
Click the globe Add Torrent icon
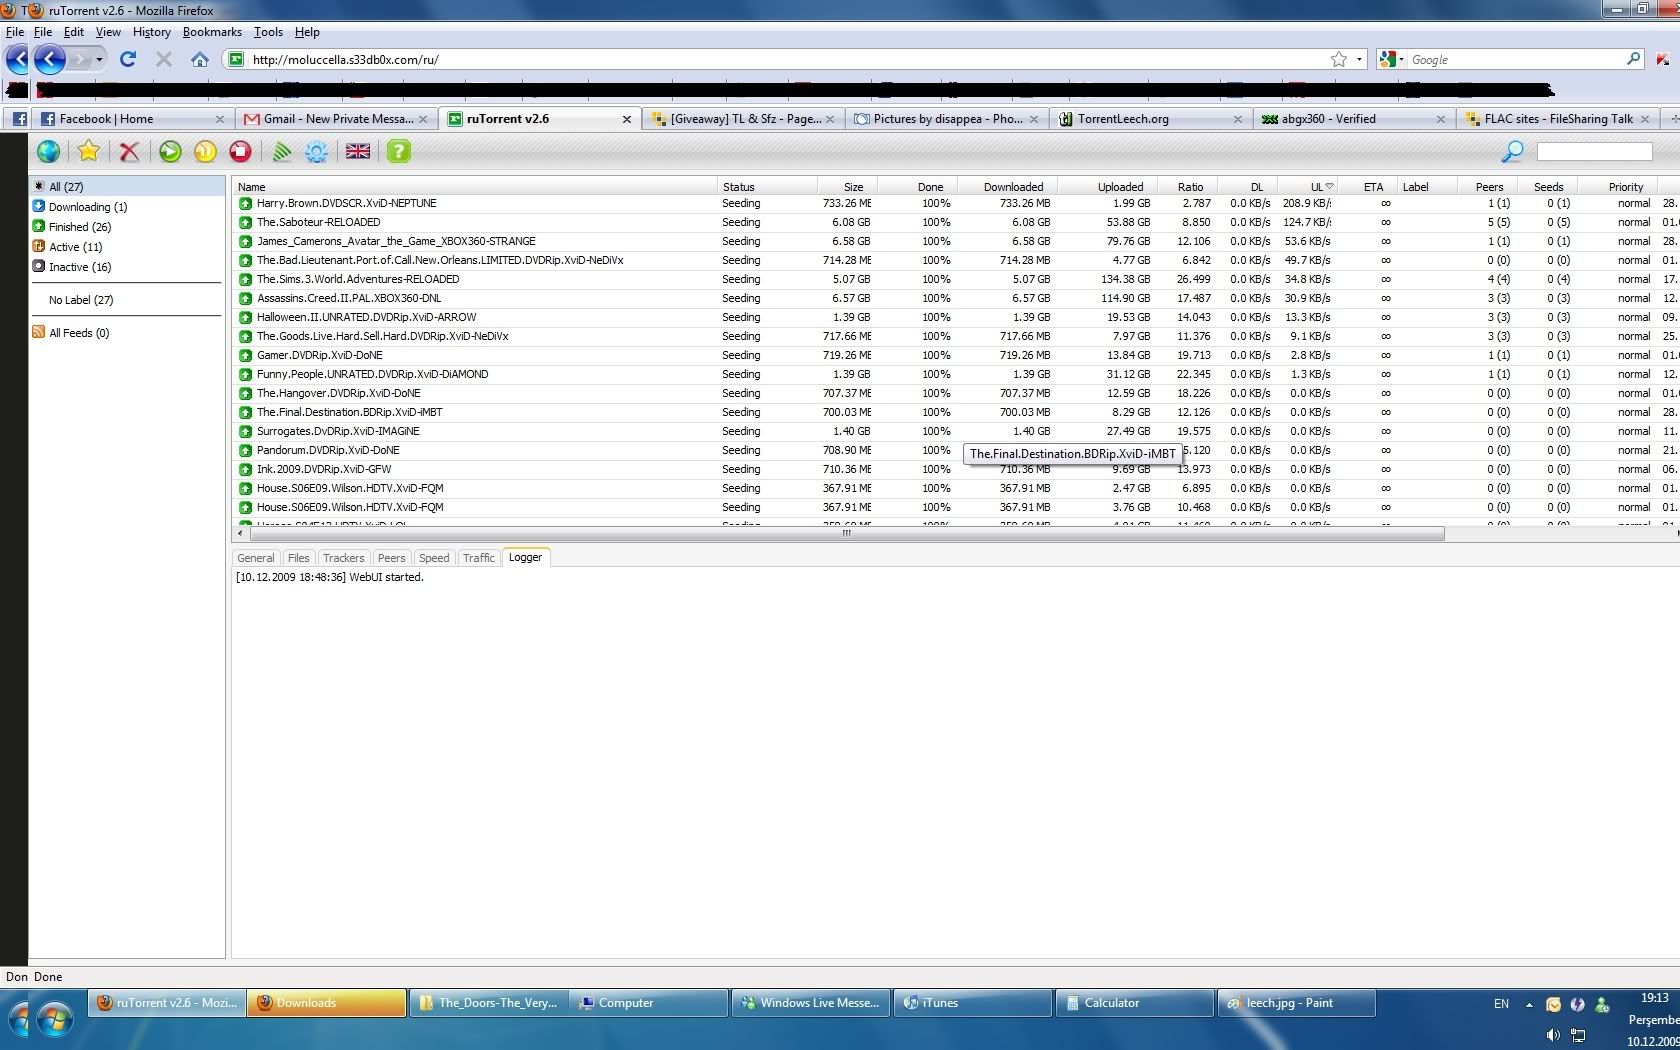pyautogui.click(x=48, y=152)
